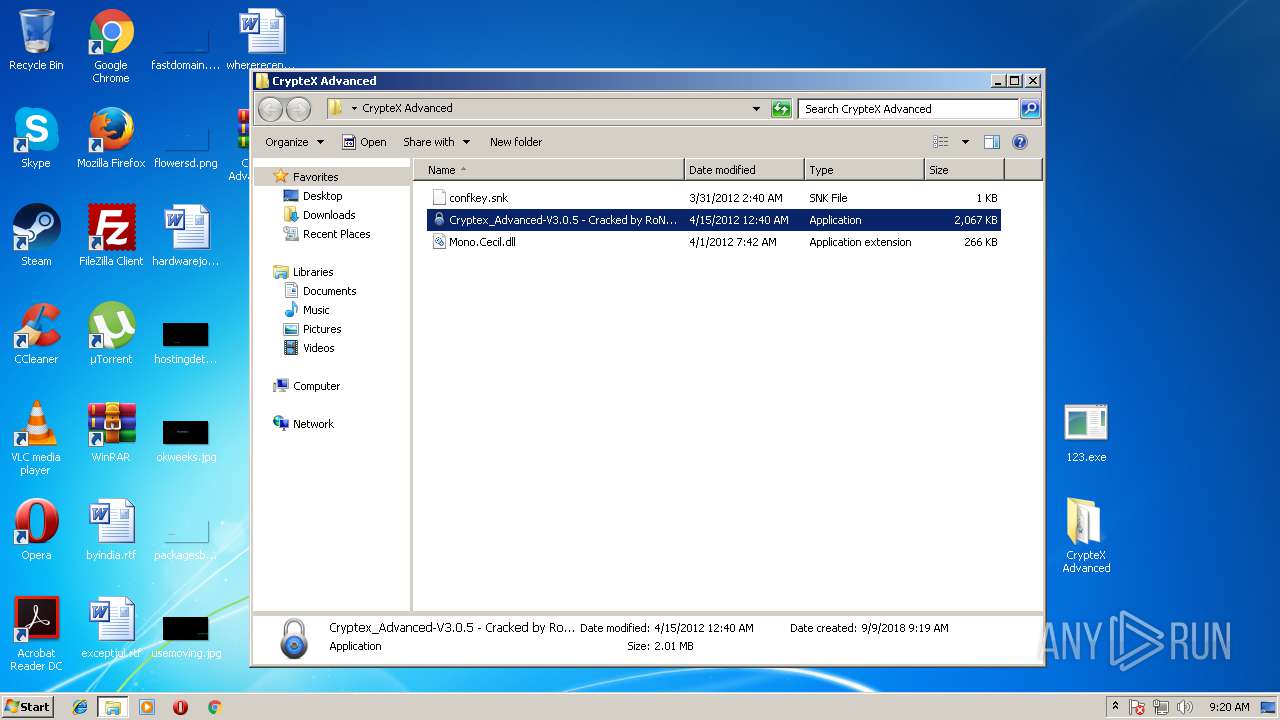Select hardwarejo document on desktop
The height and width of the screenshot is (720, 1280).
pyautogui.click(x=186, y=236)
